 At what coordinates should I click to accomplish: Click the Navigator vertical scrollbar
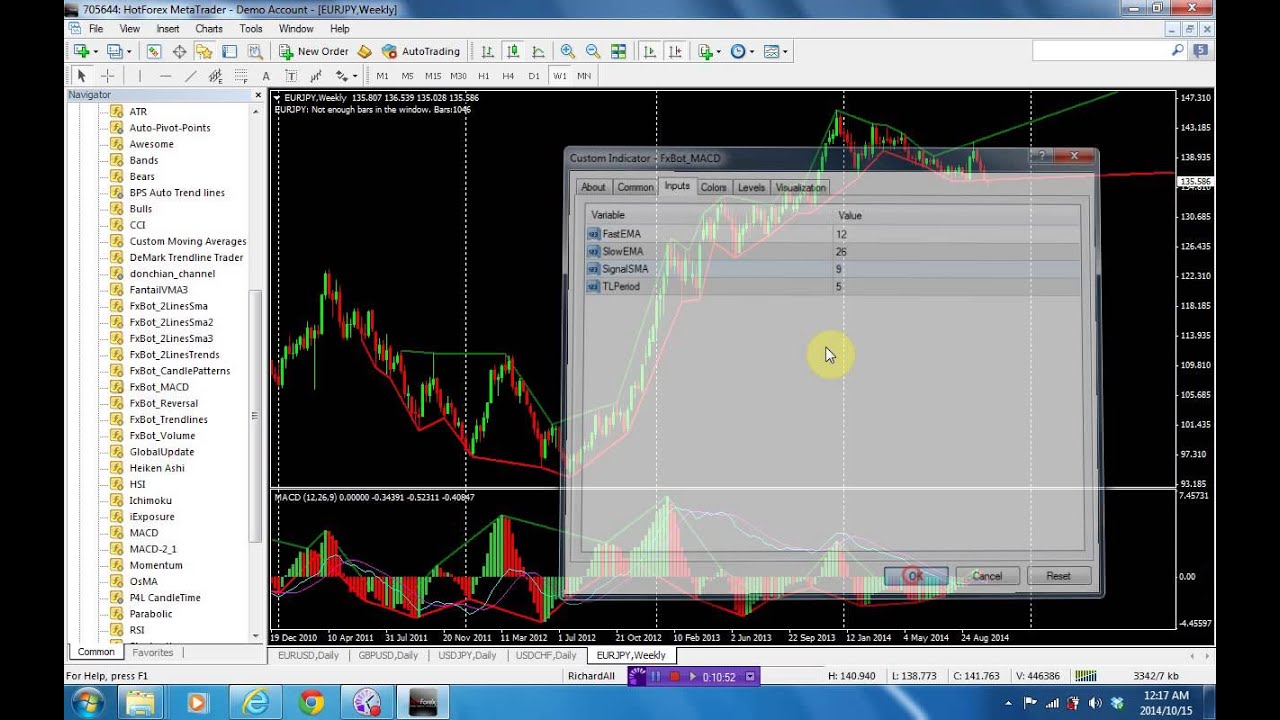click(255, 415)
